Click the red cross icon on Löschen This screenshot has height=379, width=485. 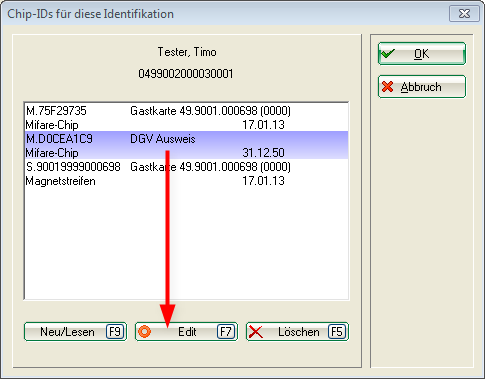[256, 332]
